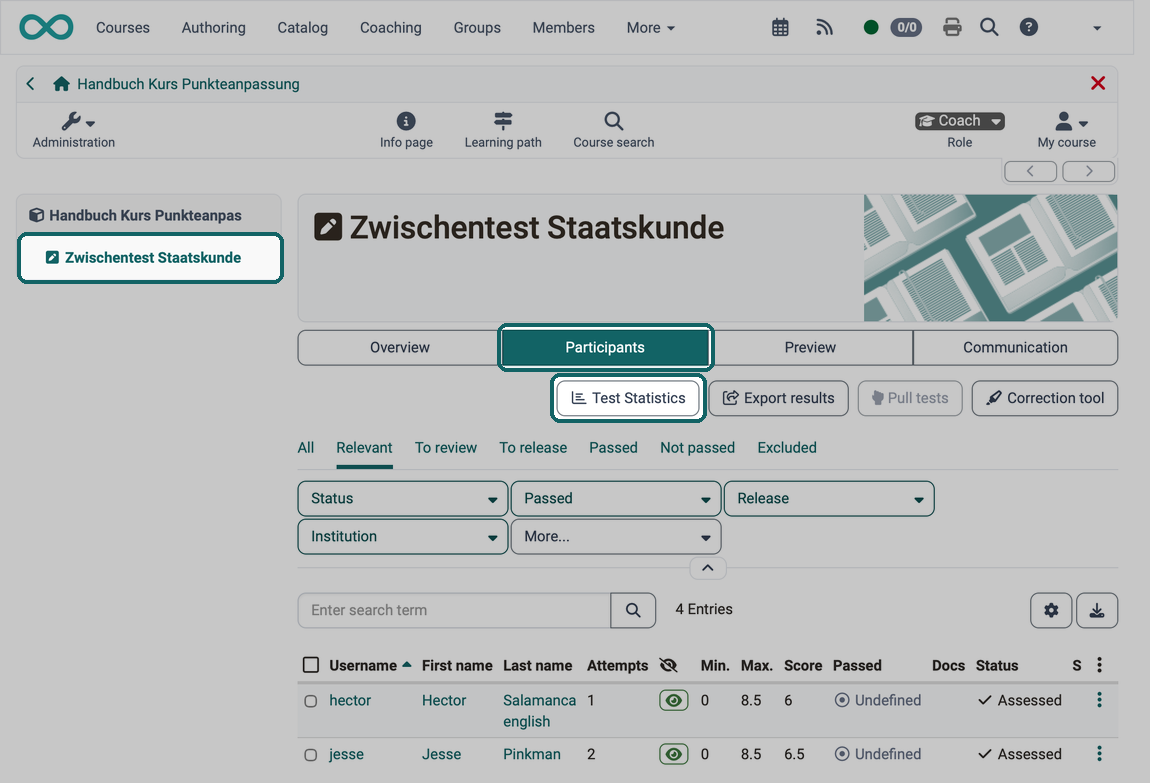The width and height of the screenshot is (1150, 783).
Task: Toggle the select-all checkbox in table header
Action: point(311,665)
